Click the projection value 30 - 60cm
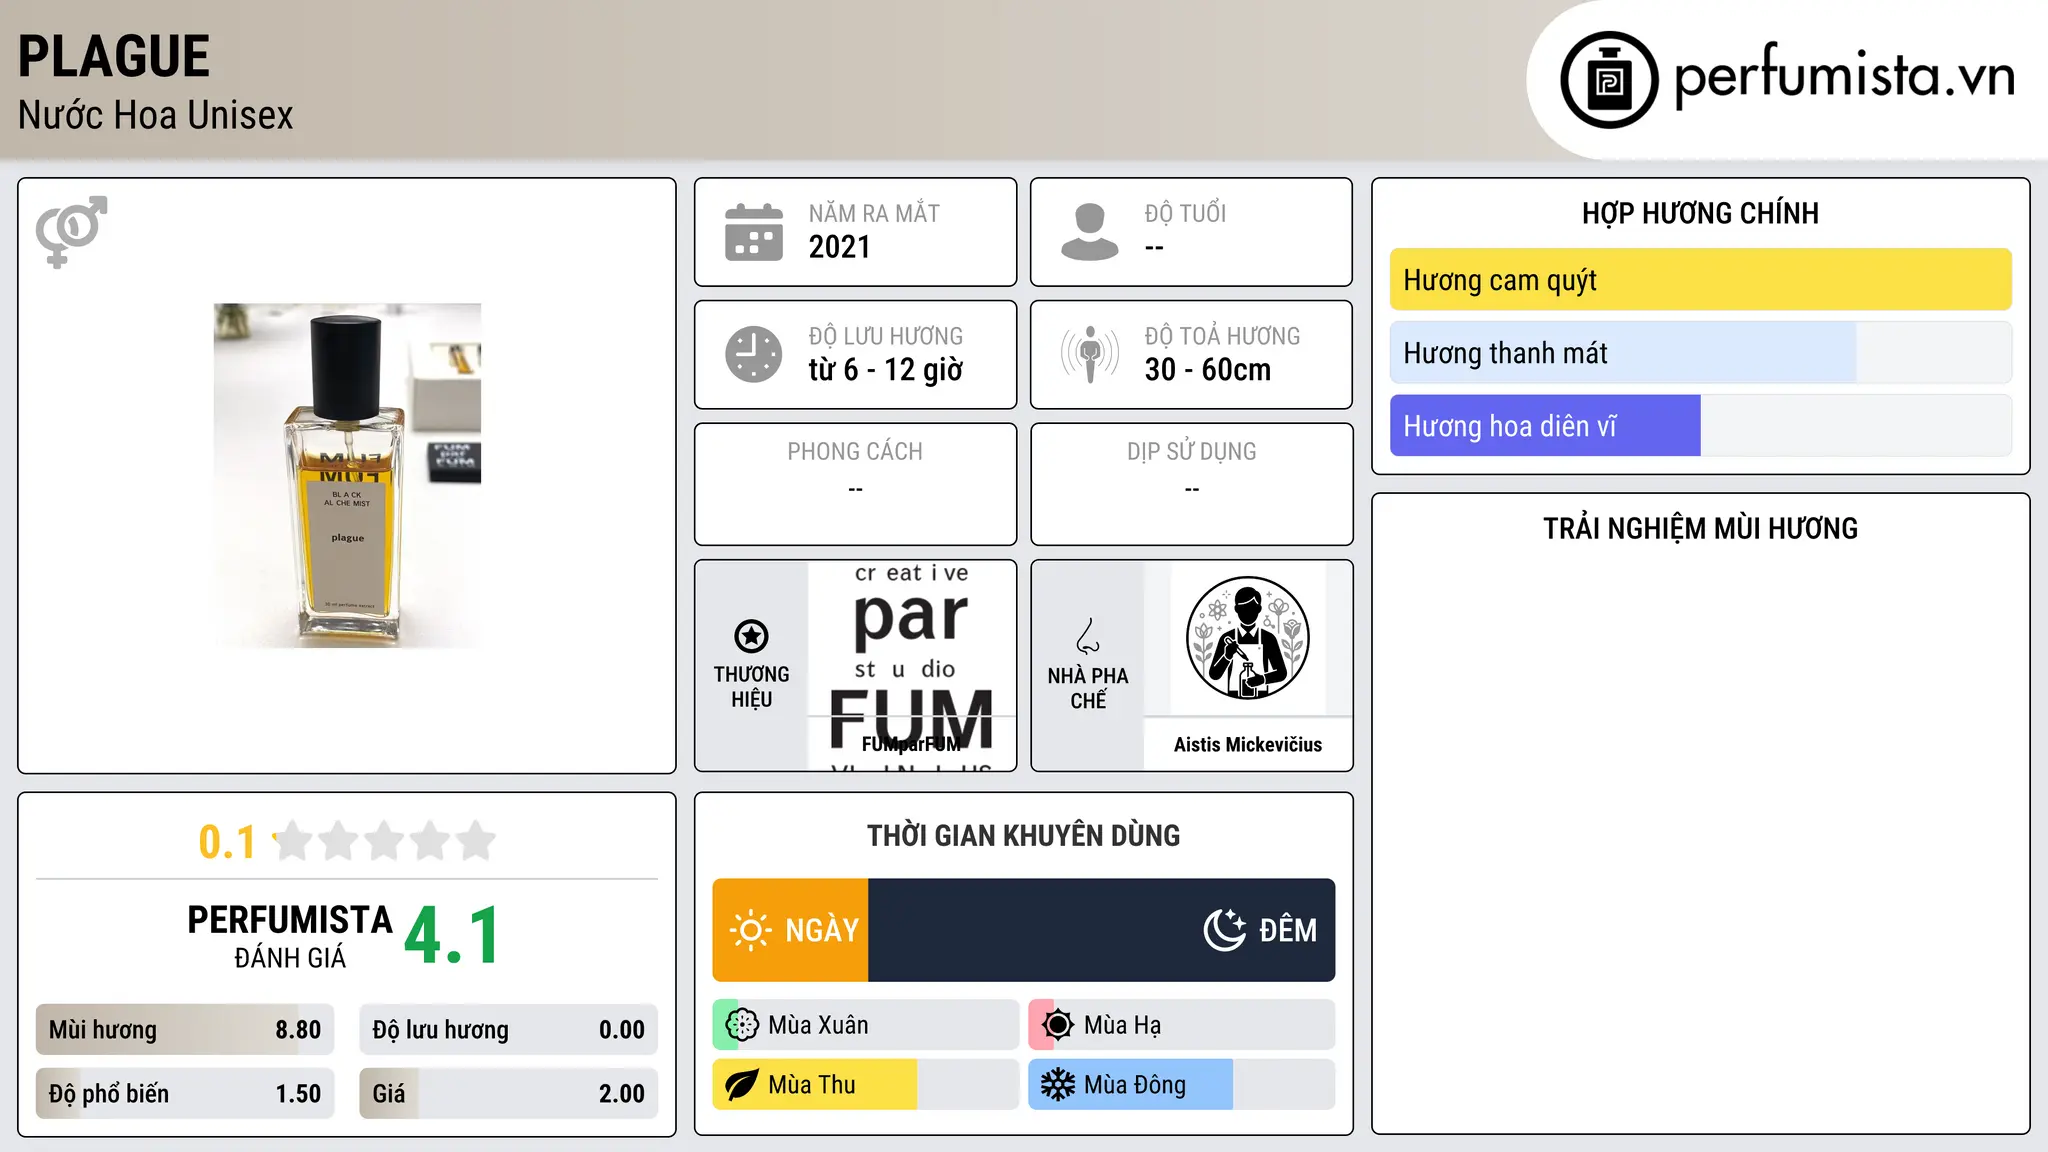The image size is (2048, 1152). 1207,370
